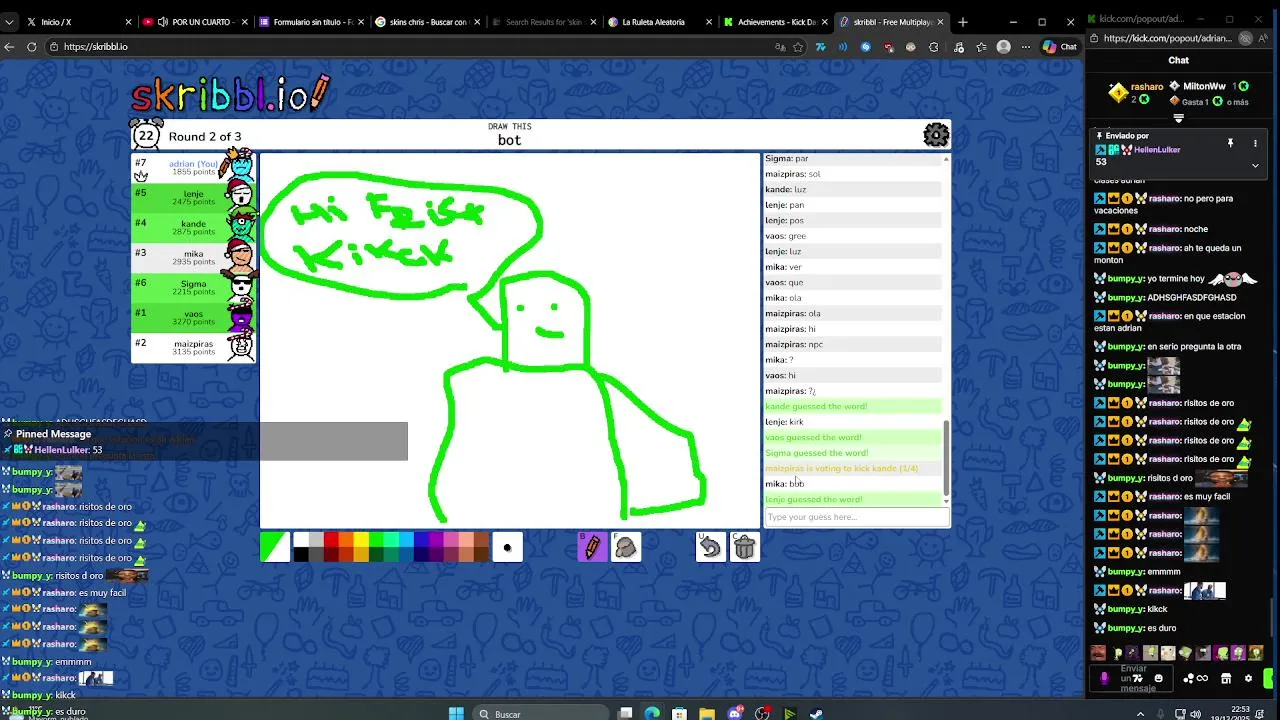Open browser favorites list icon
The height and width of the screenshot is (720, 1280).
click(980, 47)
